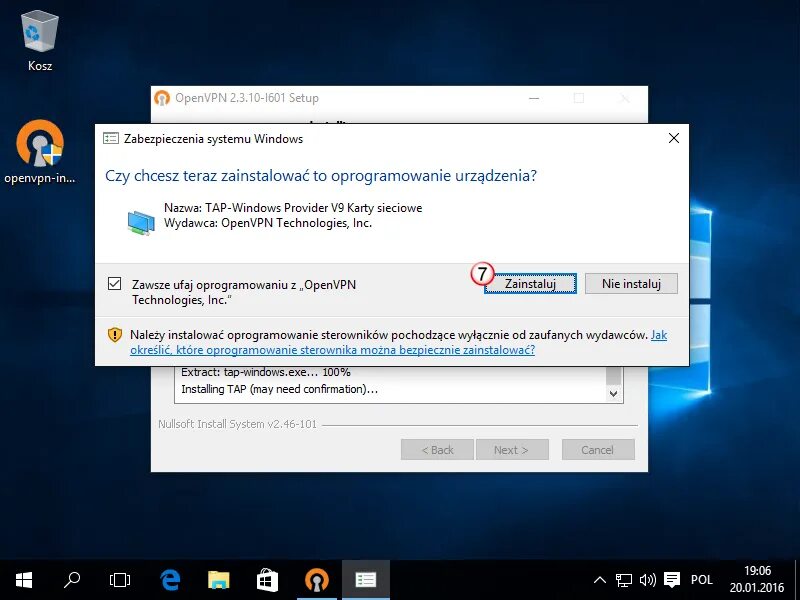
Task: Untick always trust OpenVPN Technologies checkbox
Action: tap(115, 283)
